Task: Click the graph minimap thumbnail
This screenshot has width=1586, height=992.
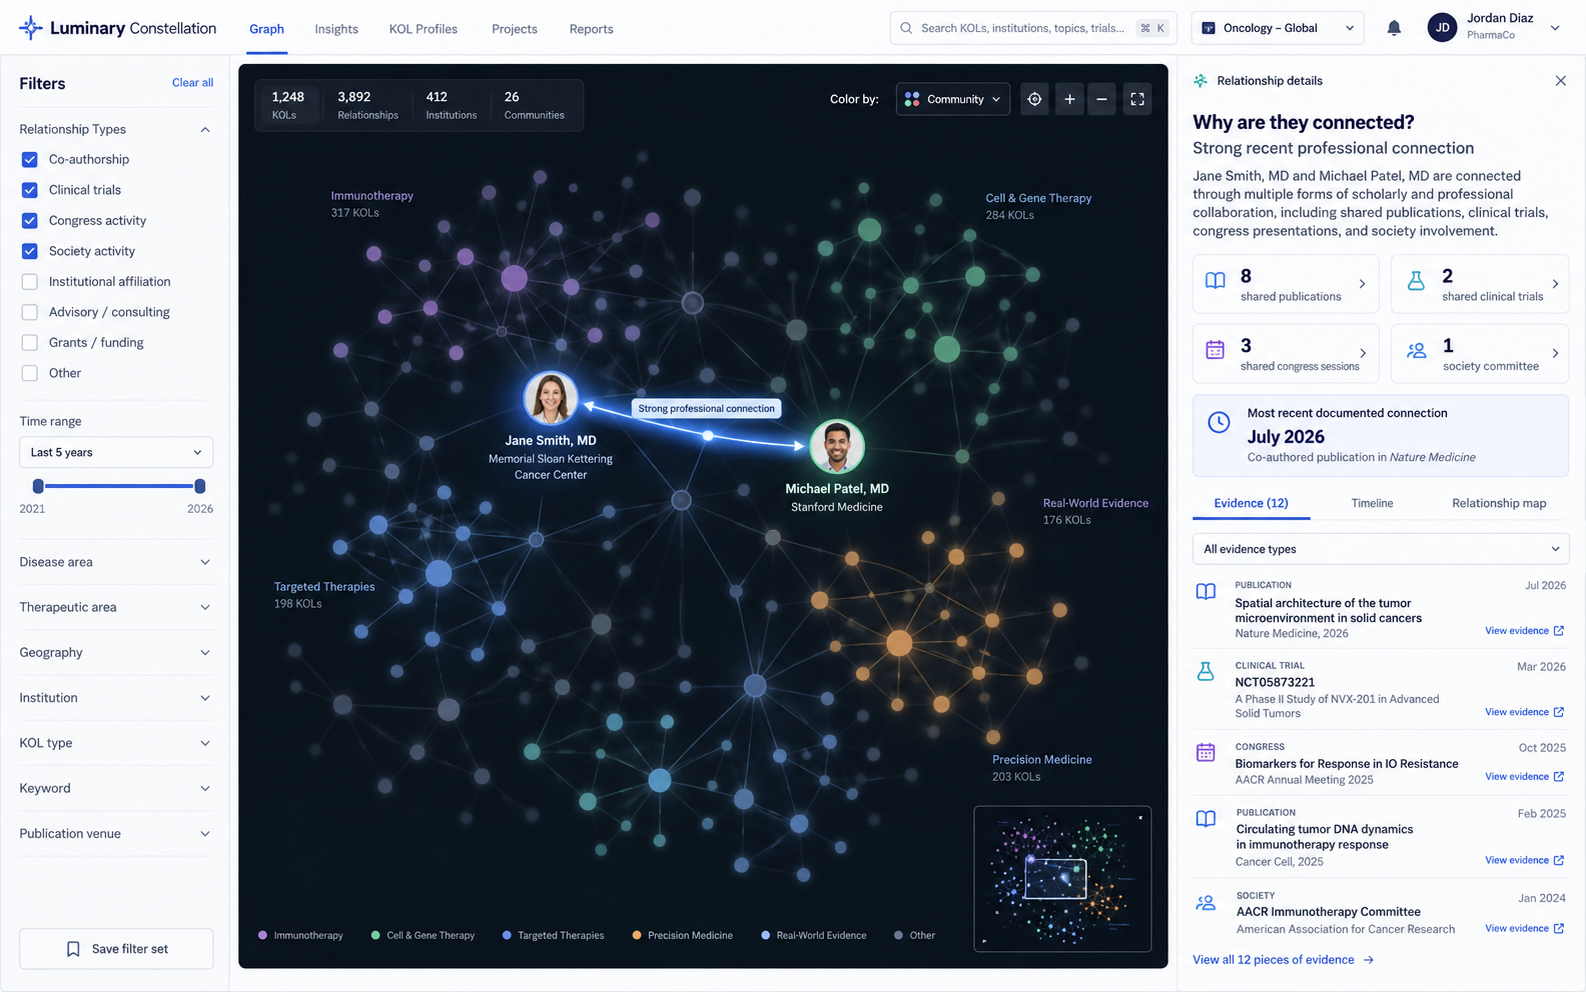Action: [x=1062, y=879]
